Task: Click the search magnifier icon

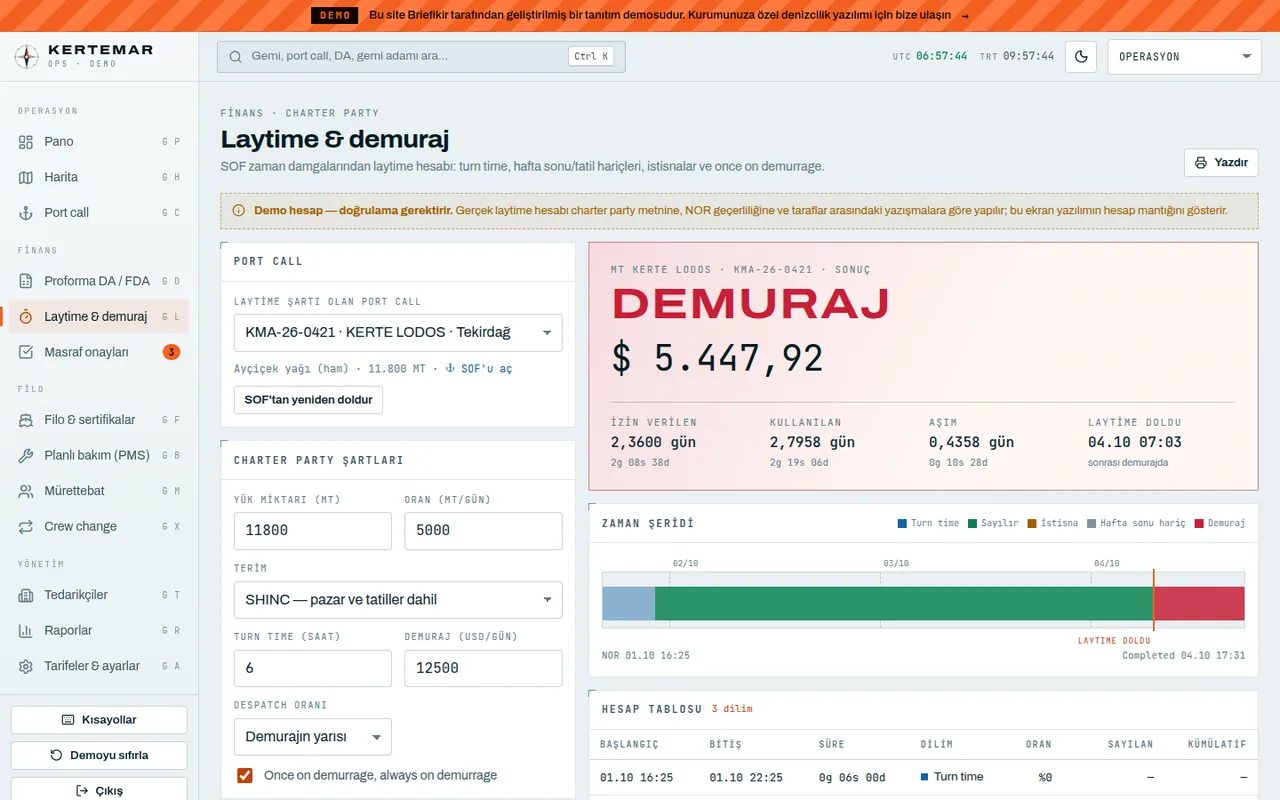Action: tap(236, 57)
